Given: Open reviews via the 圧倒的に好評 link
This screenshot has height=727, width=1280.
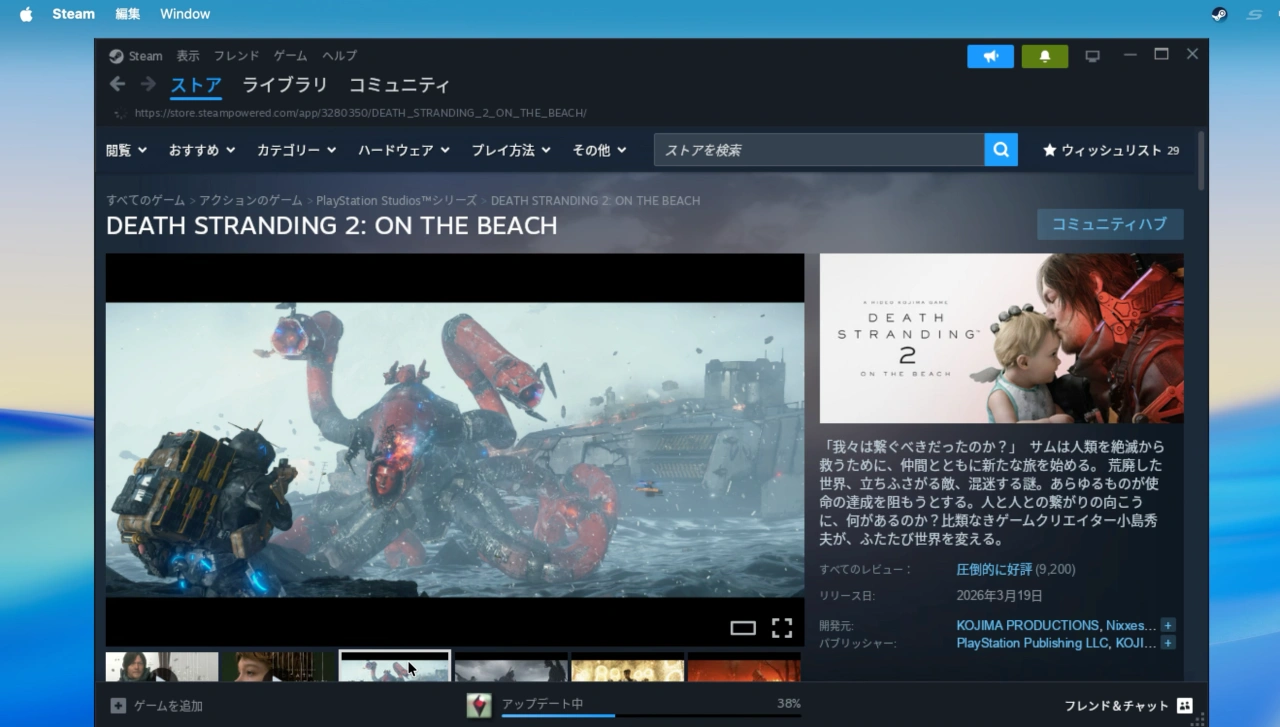Looking at the screenshot, I should pyautogui.click(x=993, y=568).
